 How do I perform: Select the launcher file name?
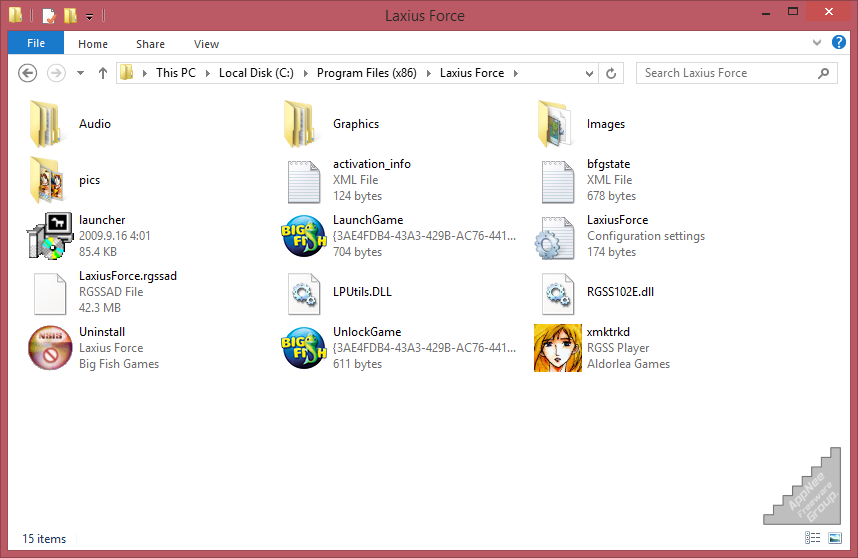(102, 220)
